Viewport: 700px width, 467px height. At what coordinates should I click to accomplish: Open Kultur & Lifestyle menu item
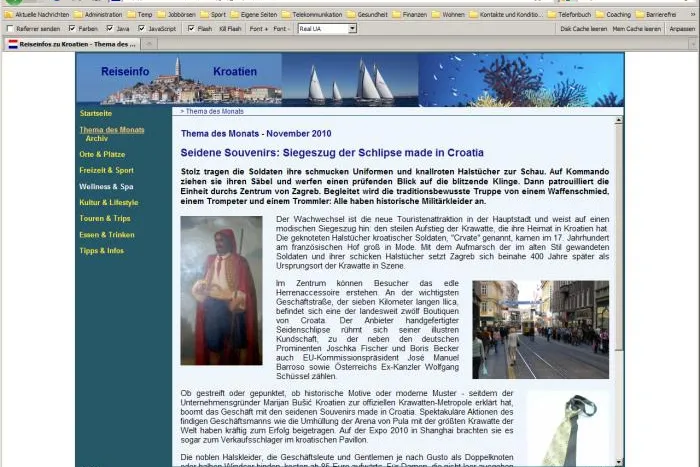pos(109,203)
